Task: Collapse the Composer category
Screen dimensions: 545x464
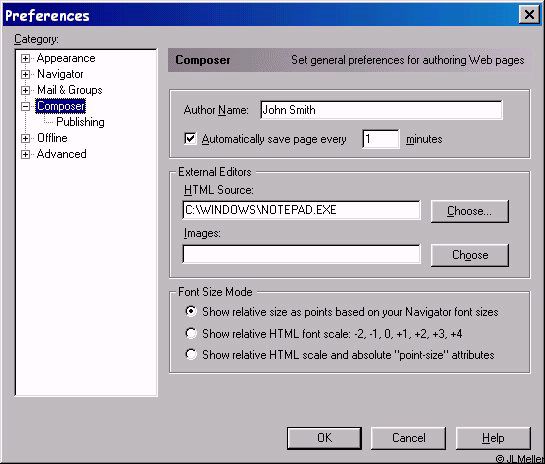Action: tap(25, 106)
